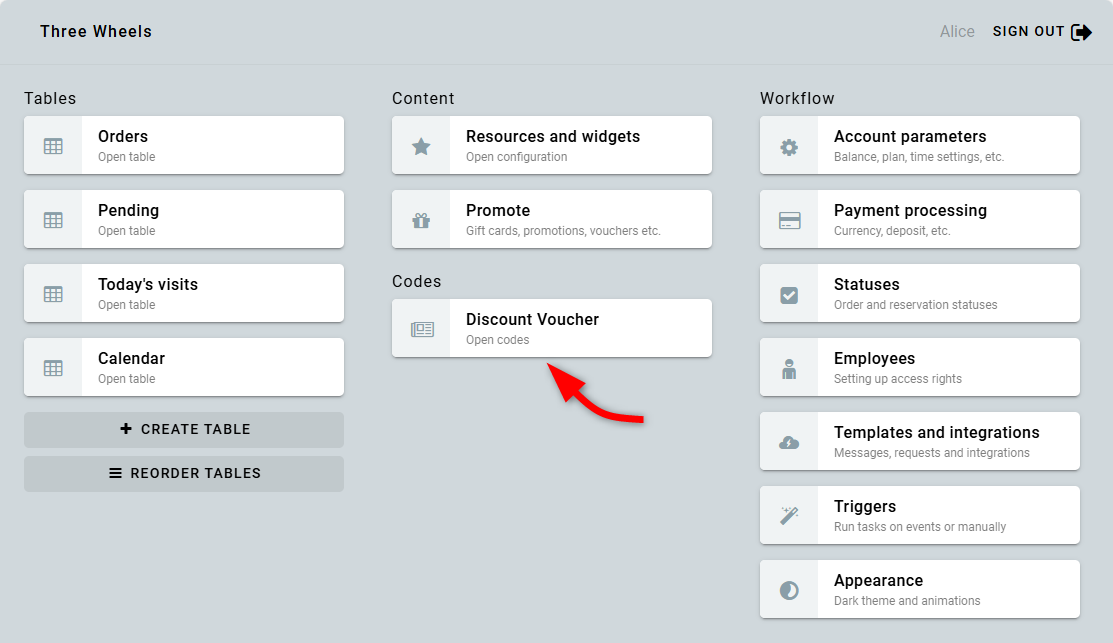Click the credit card icon for Payment processing
The image size is (1113, 643).
[789, 220]
